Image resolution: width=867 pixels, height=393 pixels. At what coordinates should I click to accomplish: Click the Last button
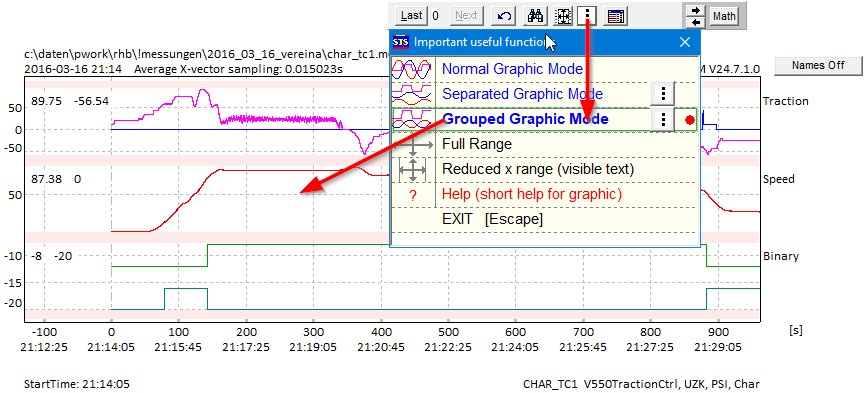411,15
